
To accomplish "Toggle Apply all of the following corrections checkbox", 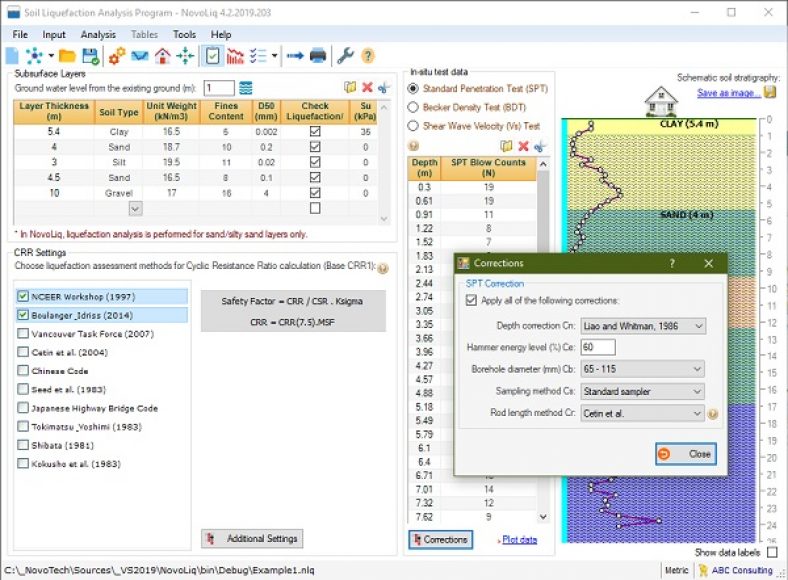I will click(471, 300).
